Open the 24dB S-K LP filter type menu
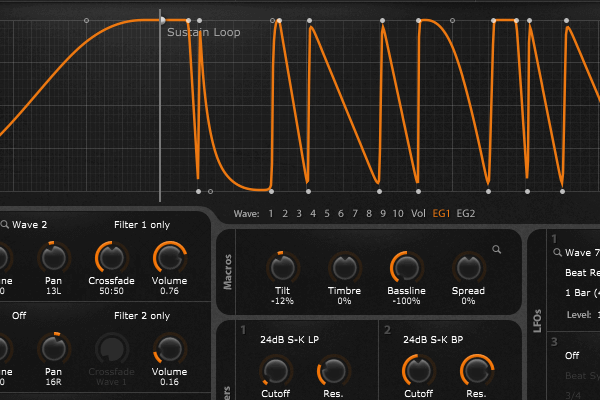 click(x=290, y=340)
